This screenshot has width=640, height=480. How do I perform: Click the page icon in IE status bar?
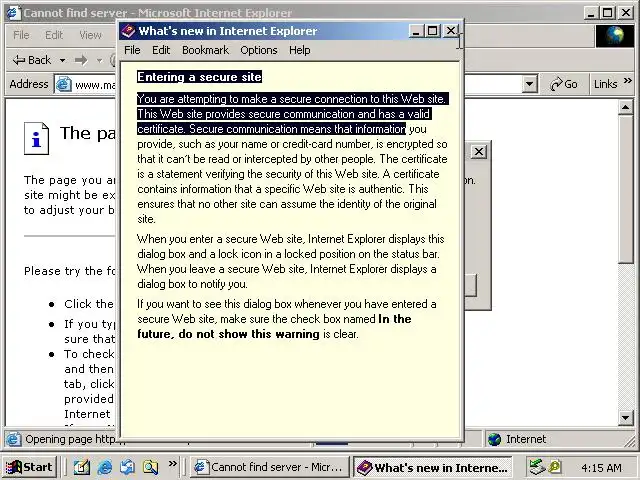13,439
